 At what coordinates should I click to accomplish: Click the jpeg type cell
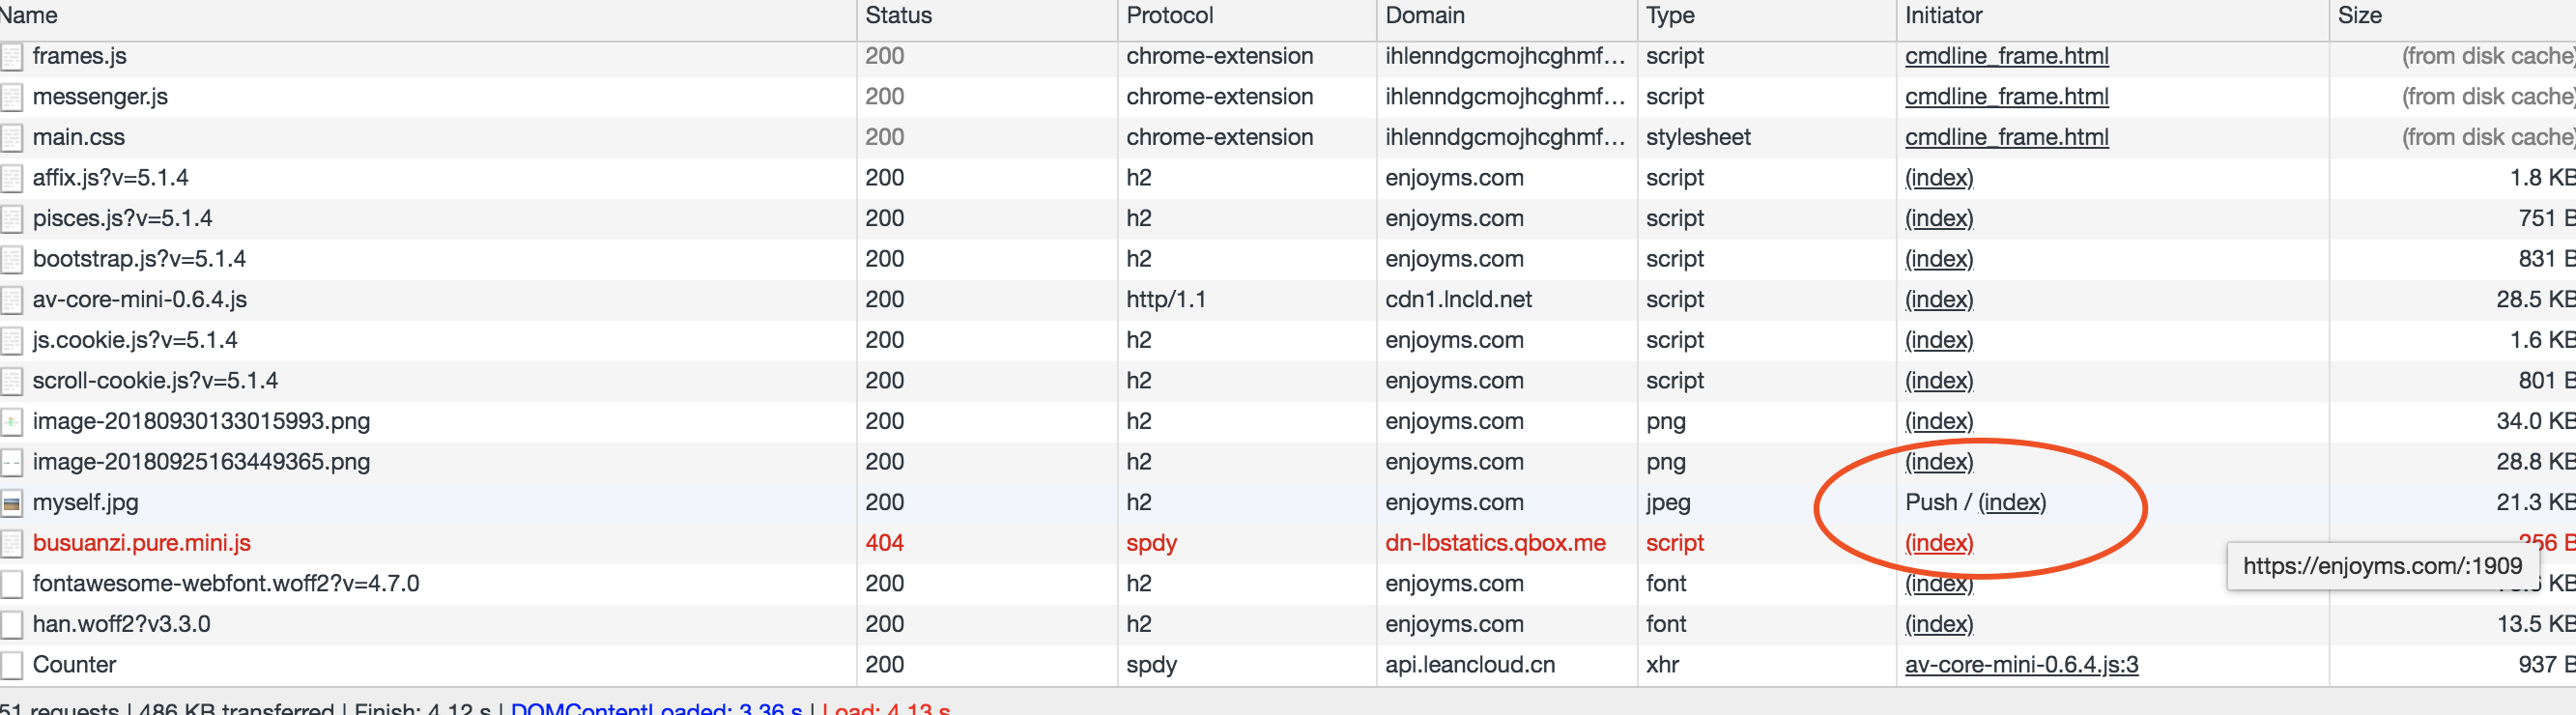pos(1668,503)
